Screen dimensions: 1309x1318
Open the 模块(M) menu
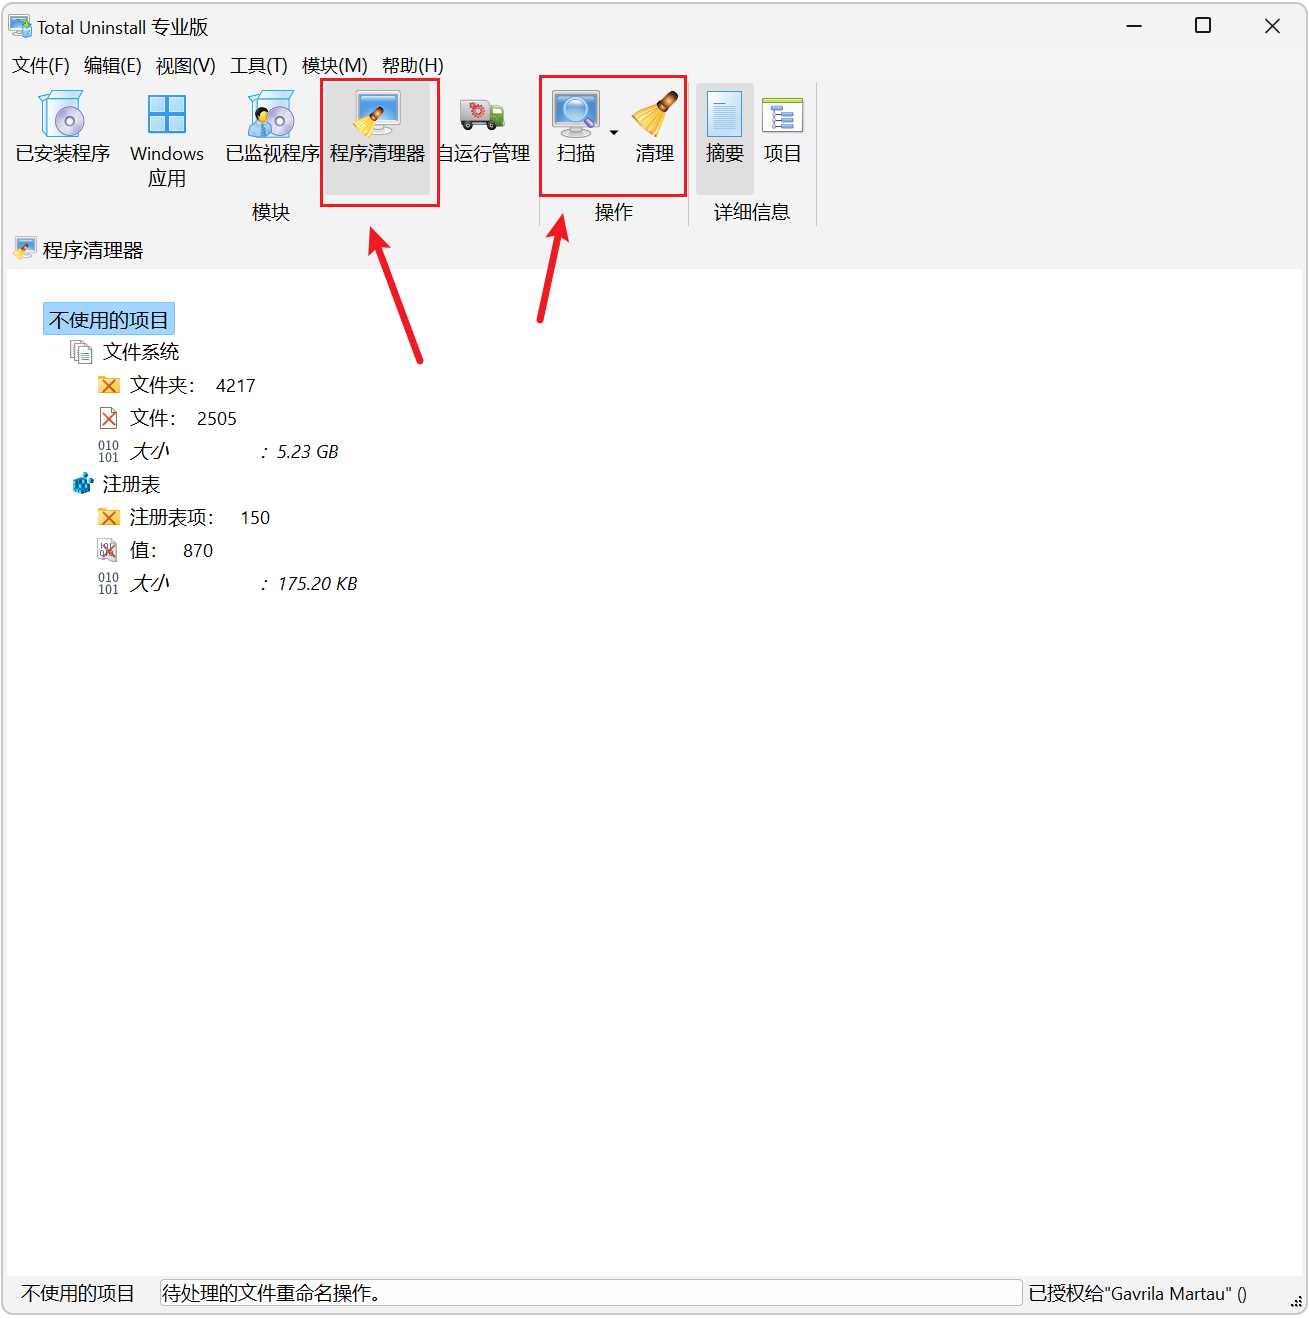click(335, 65)
